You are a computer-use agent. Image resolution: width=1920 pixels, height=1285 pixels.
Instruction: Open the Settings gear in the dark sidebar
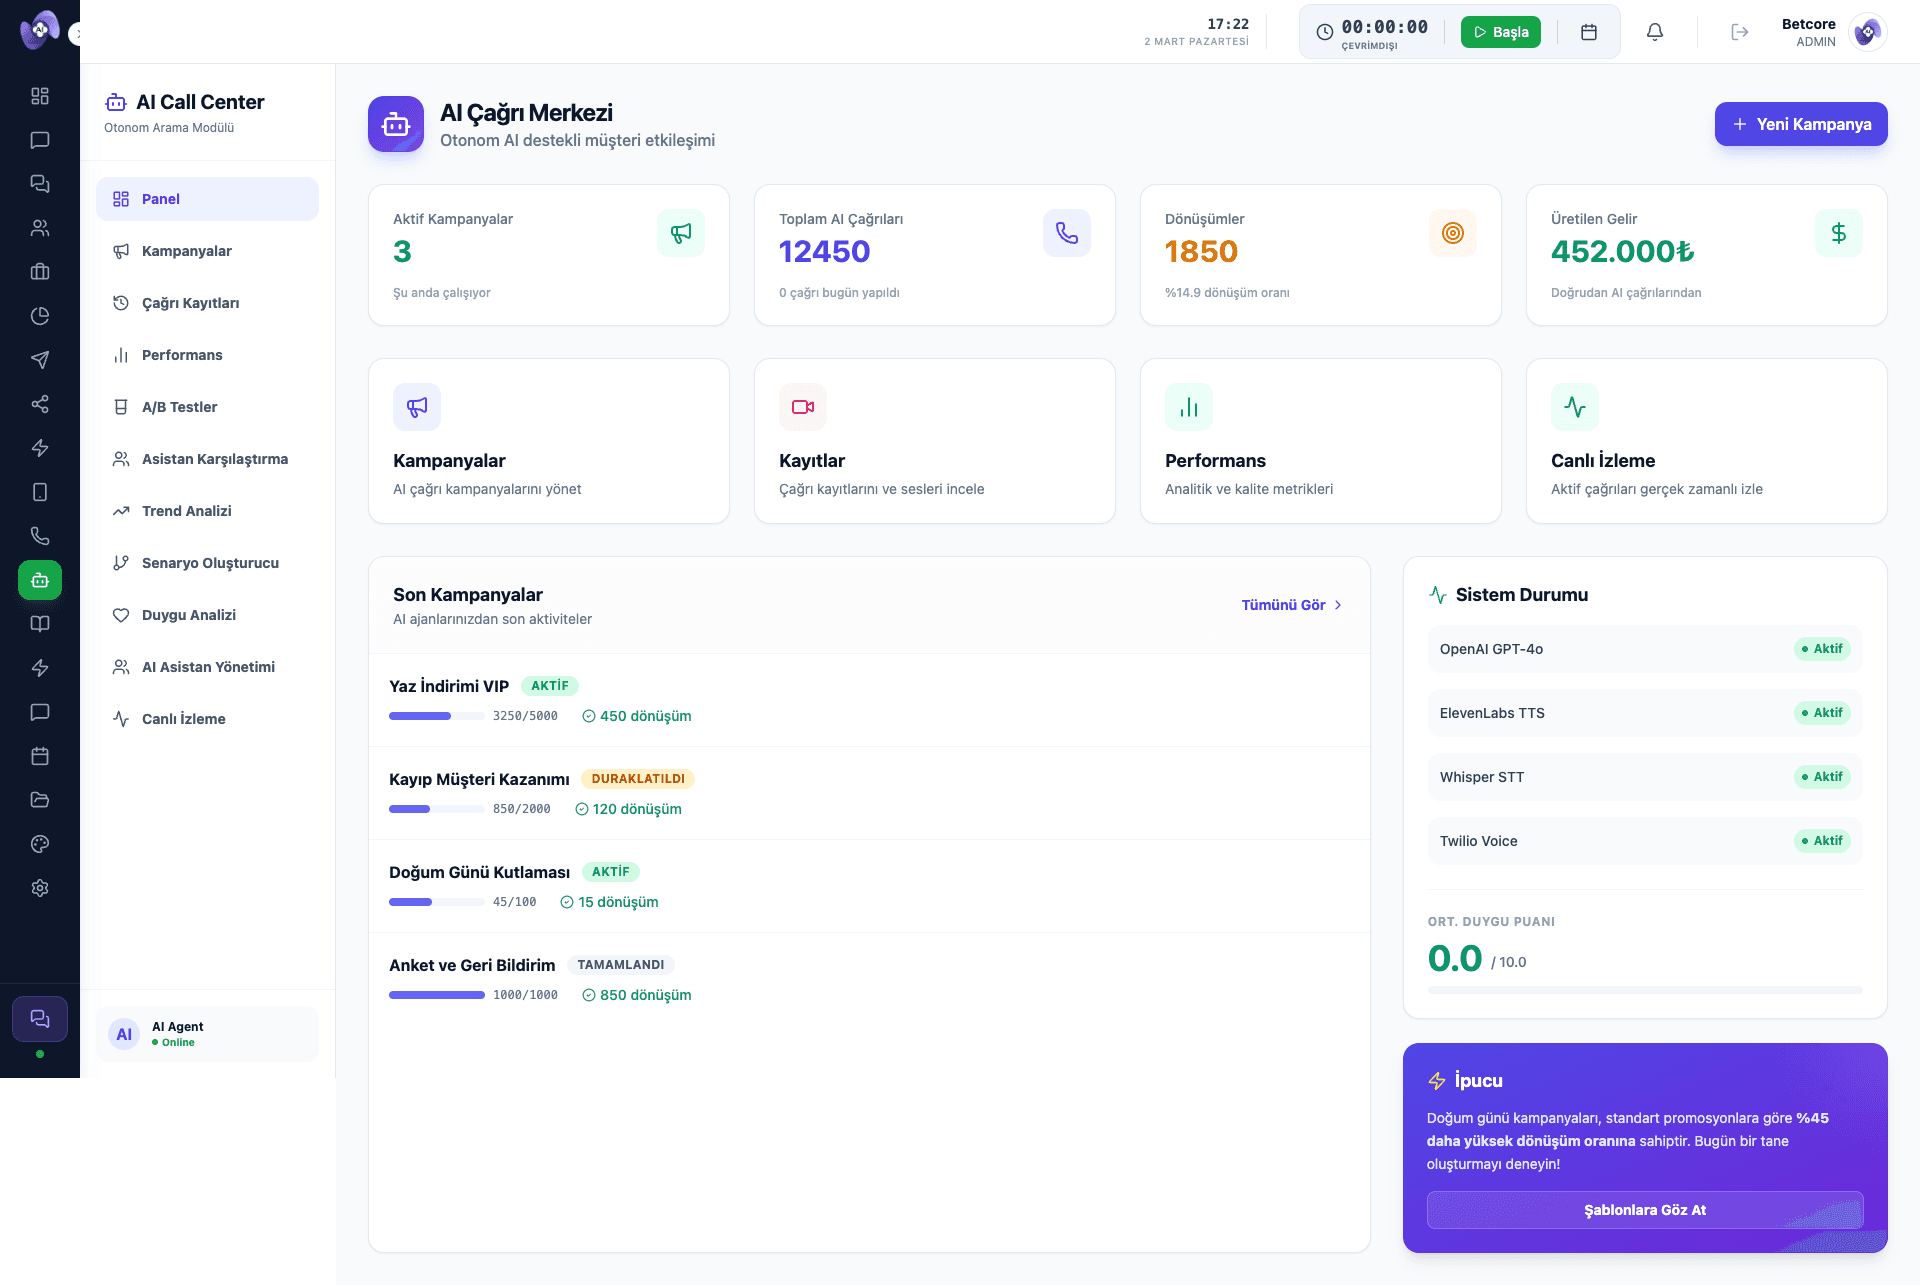(40, 888)
